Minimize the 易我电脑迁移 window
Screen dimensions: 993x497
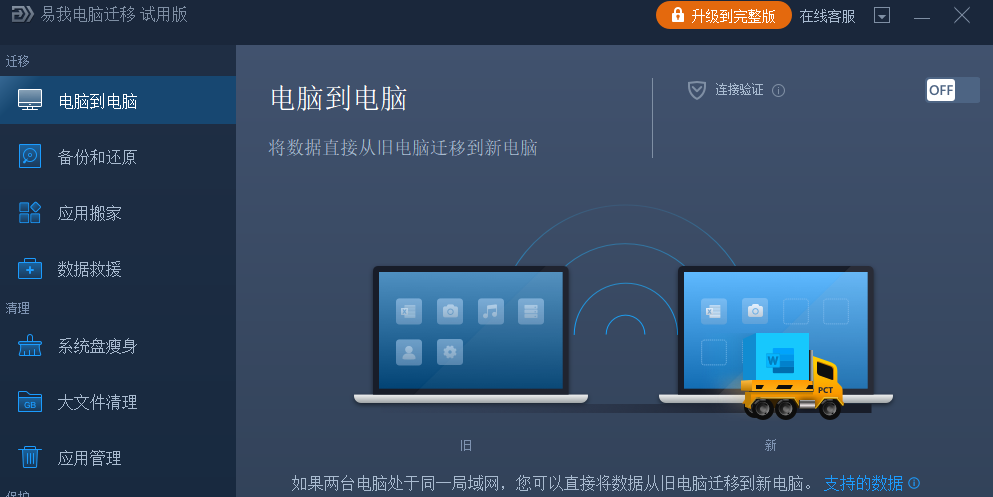(922, 16)
